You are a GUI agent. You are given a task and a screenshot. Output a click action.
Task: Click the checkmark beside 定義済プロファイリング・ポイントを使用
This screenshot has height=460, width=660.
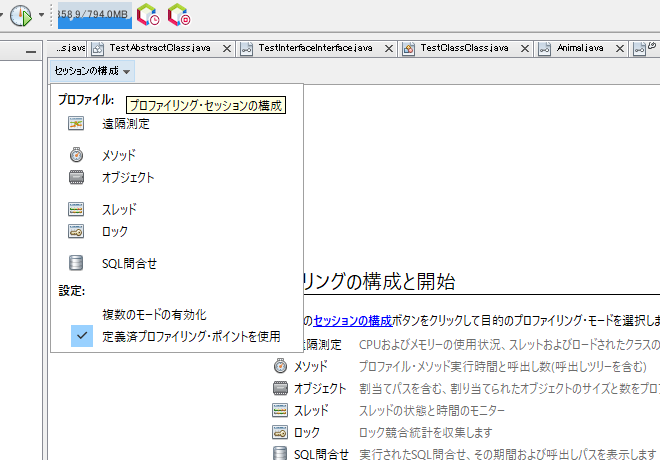pyautogui.click(x=82, y=336)
